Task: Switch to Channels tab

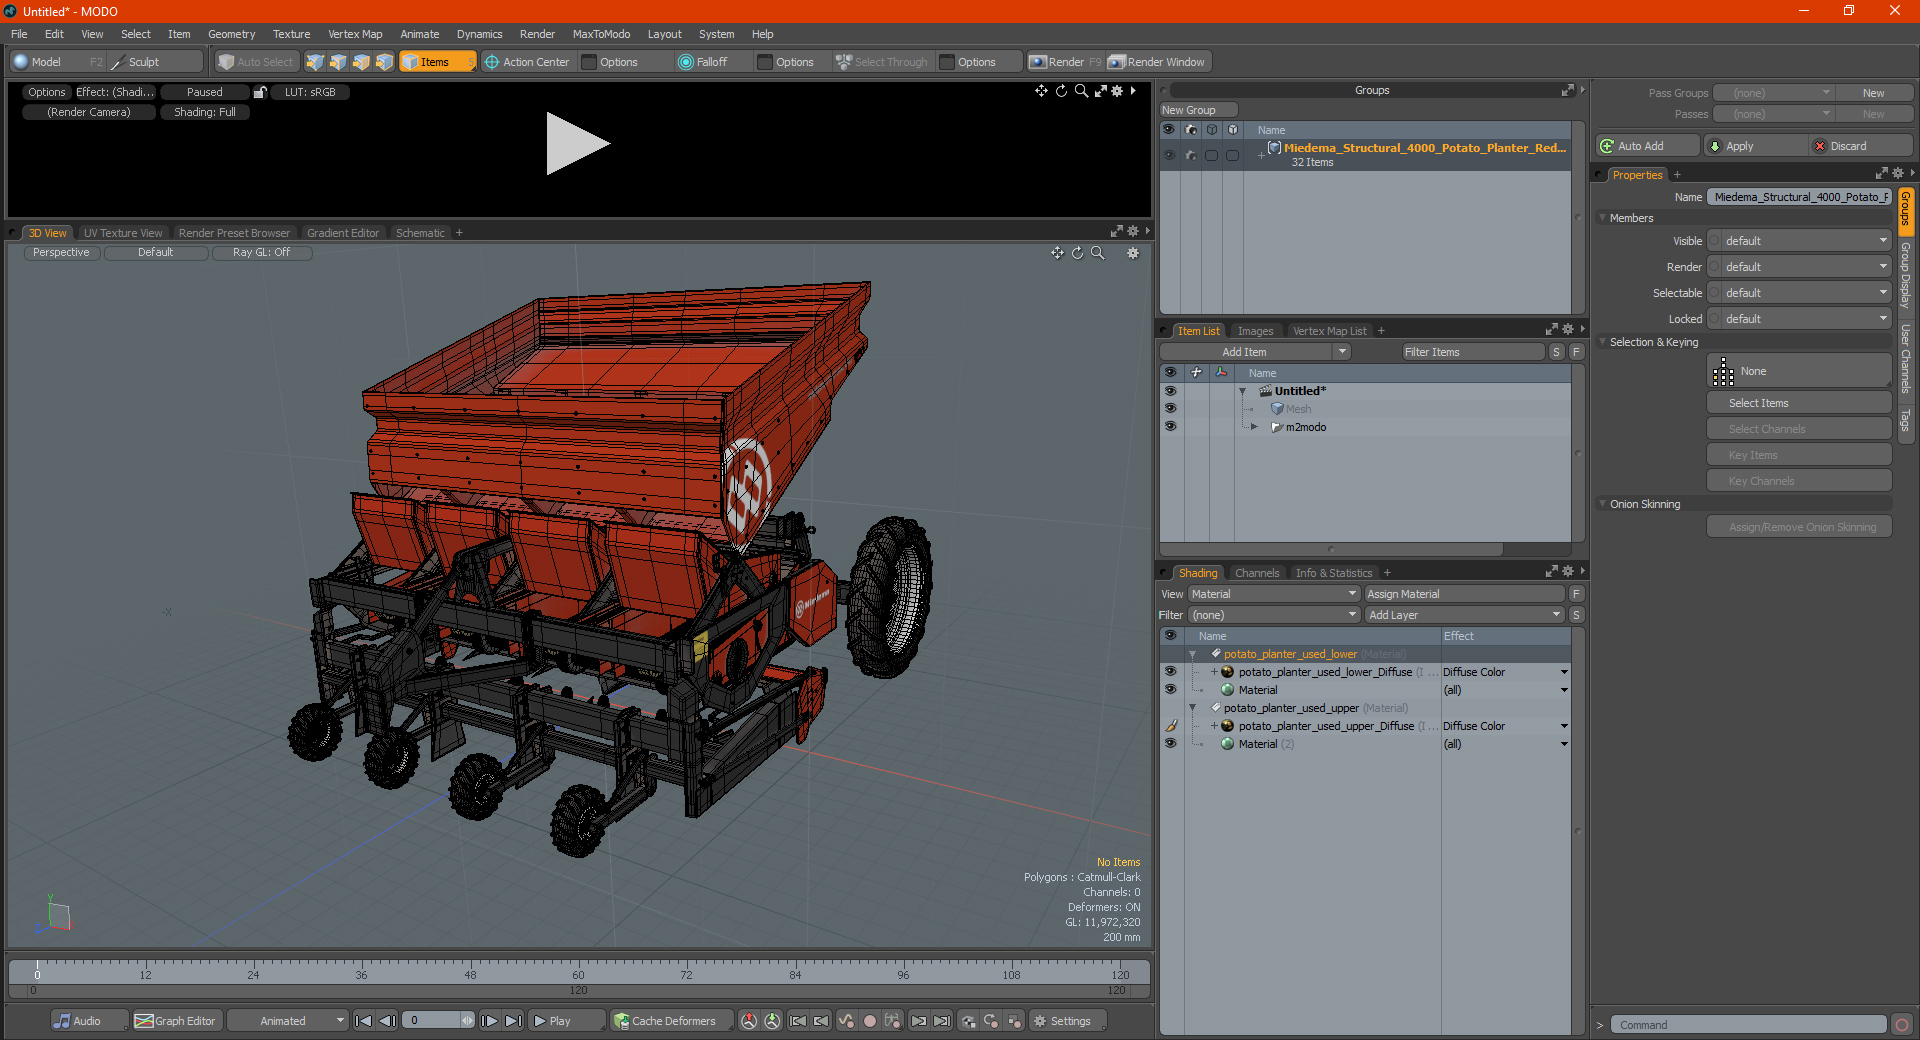Action: pos(1257,573)
